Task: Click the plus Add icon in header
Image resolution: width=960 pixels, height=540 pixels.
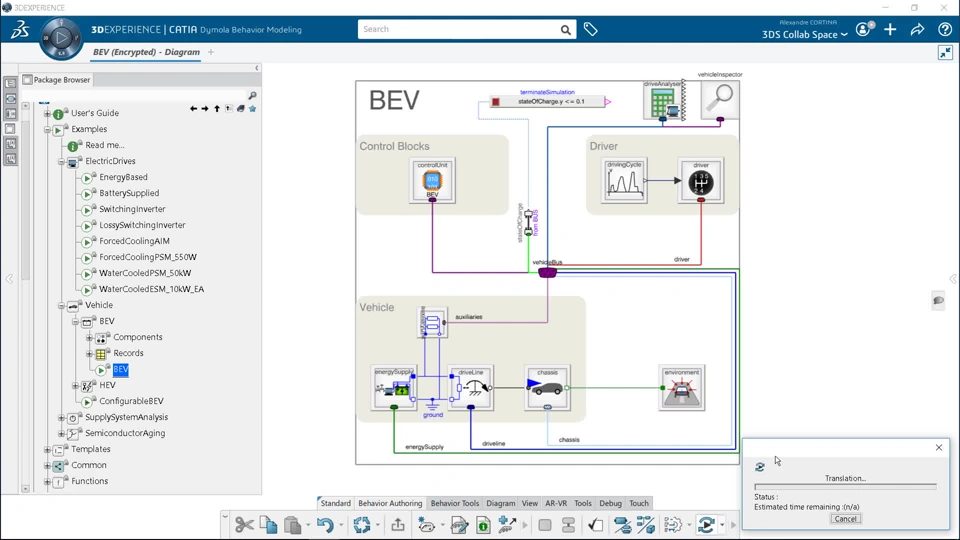Action: click(x=890, y=29)
